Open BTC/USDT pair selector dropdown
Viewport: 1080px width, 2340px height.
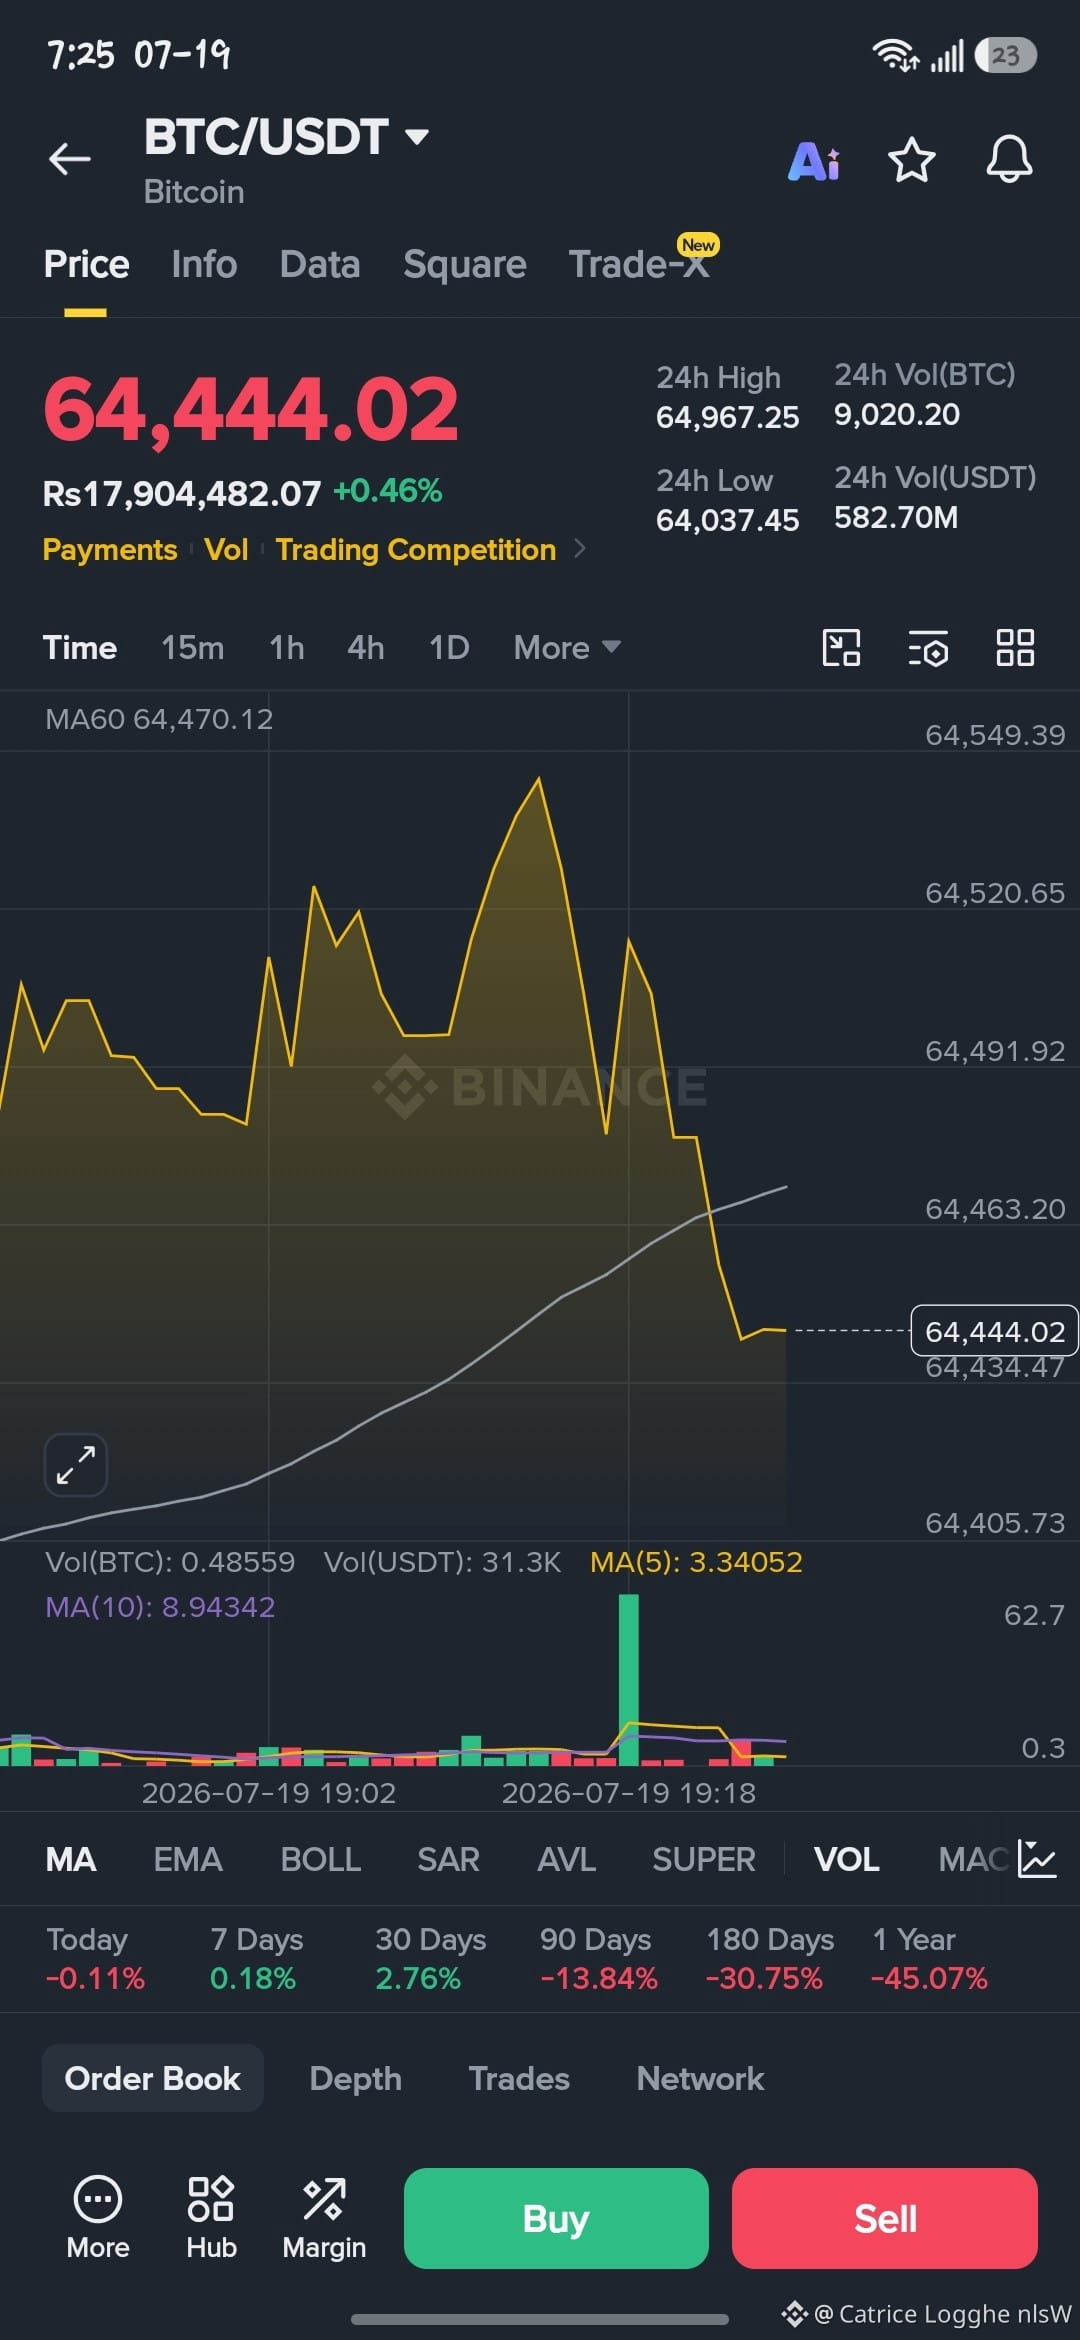tap(286, 137)
